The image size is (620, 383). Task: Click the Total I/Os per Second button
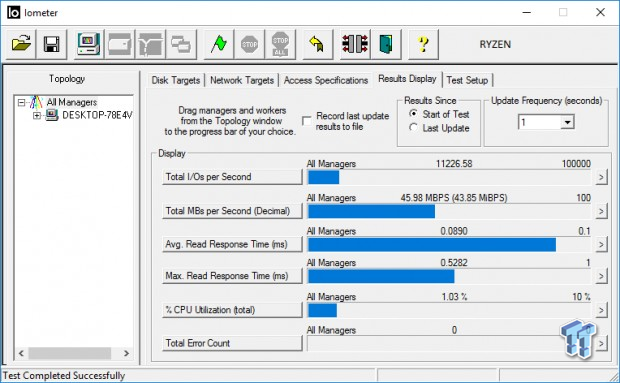tap(232, 177)
